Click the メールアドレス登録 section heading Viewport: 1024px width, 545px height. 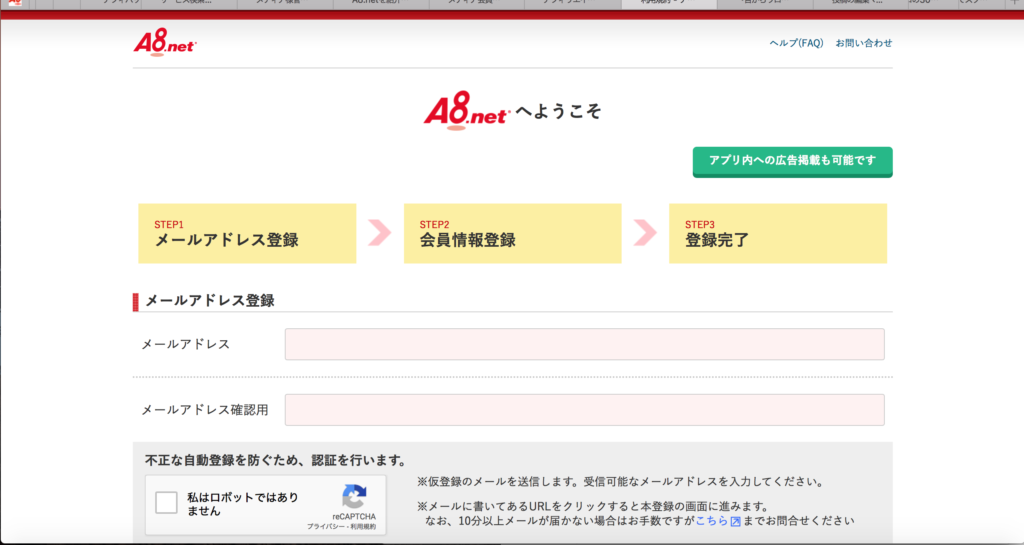tap(210, 301)
